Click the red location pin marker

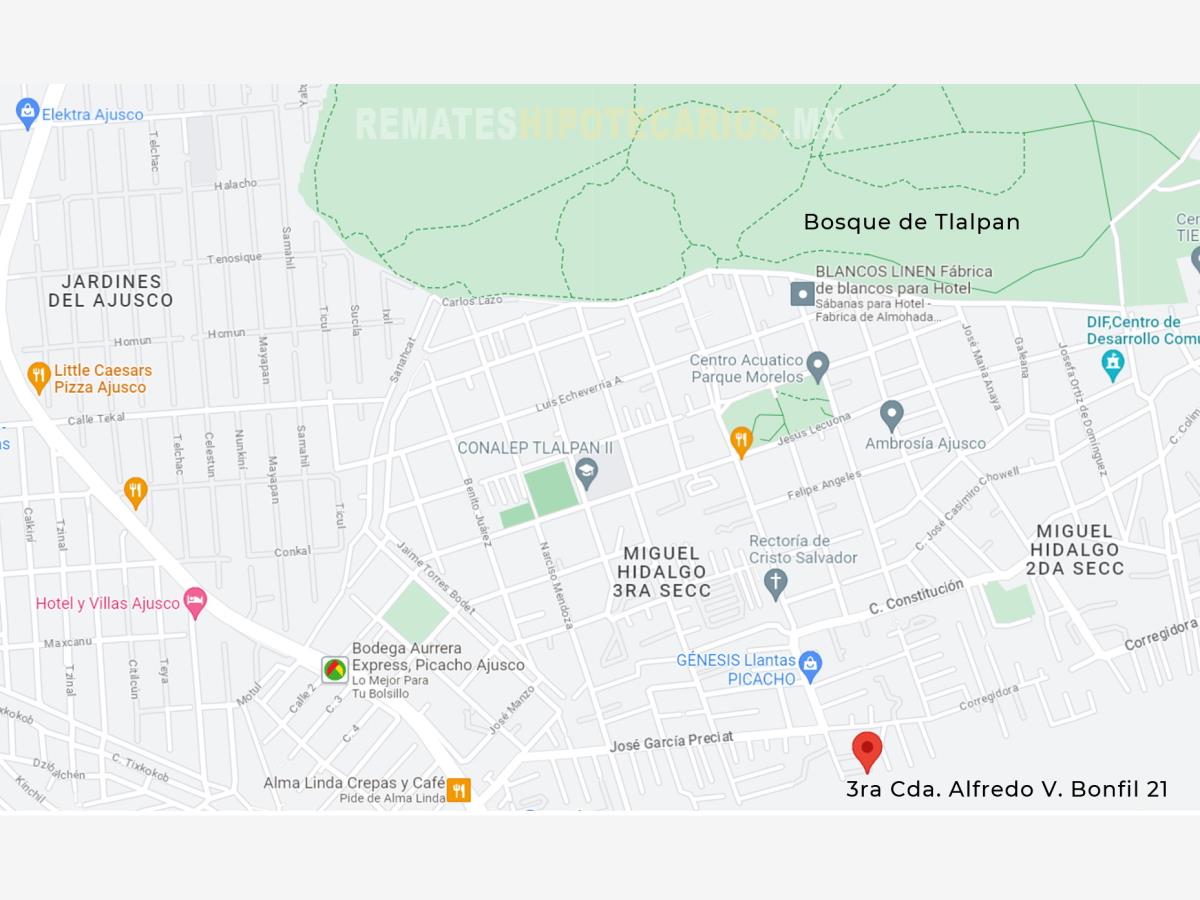[x=867, y=751]
